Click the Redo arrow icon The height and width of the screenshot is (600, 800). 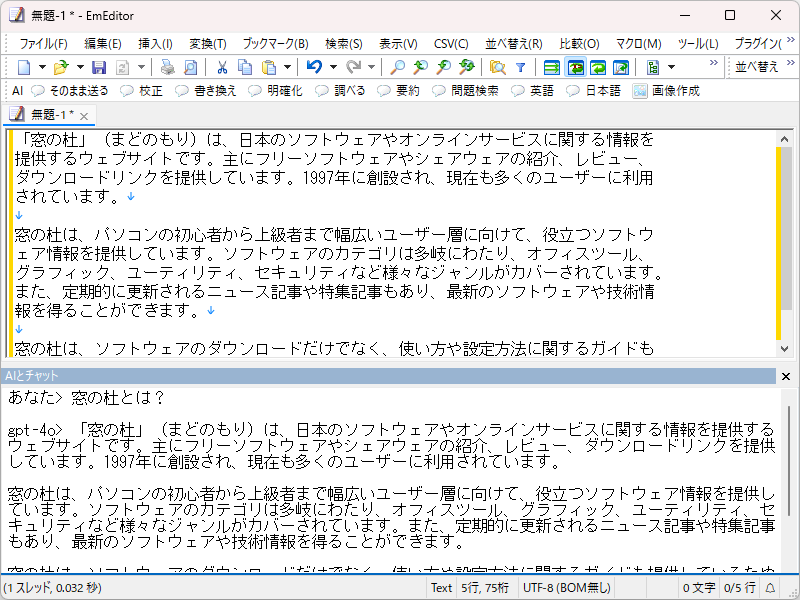[x=353, y=67]
